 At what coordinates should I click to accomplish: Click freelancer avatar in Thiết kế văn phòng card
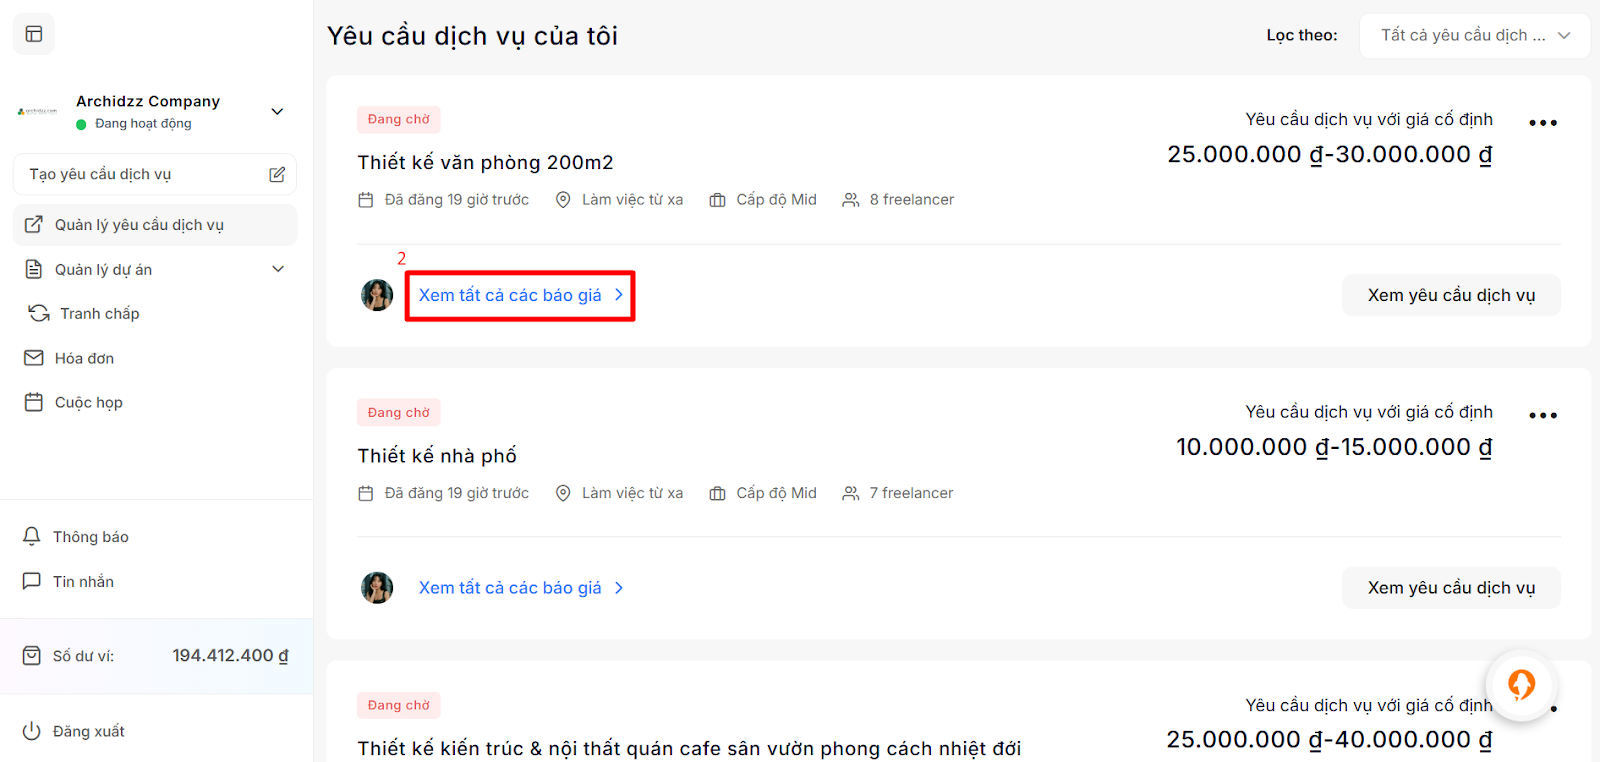pos(377,295)
